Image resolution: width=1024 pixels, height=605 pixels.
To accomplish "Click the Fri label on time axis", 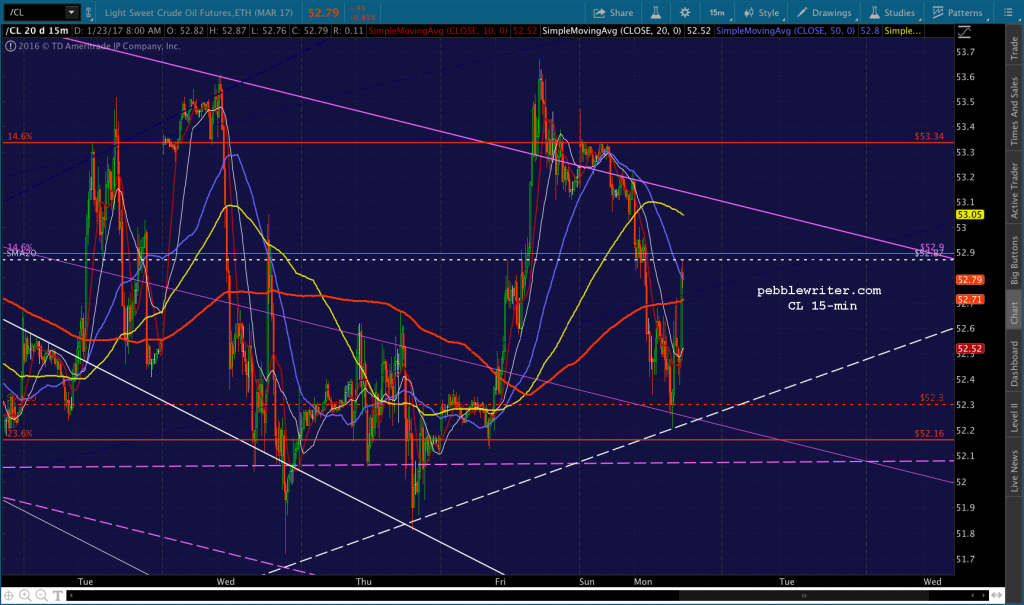I will (x=500, y=581).
